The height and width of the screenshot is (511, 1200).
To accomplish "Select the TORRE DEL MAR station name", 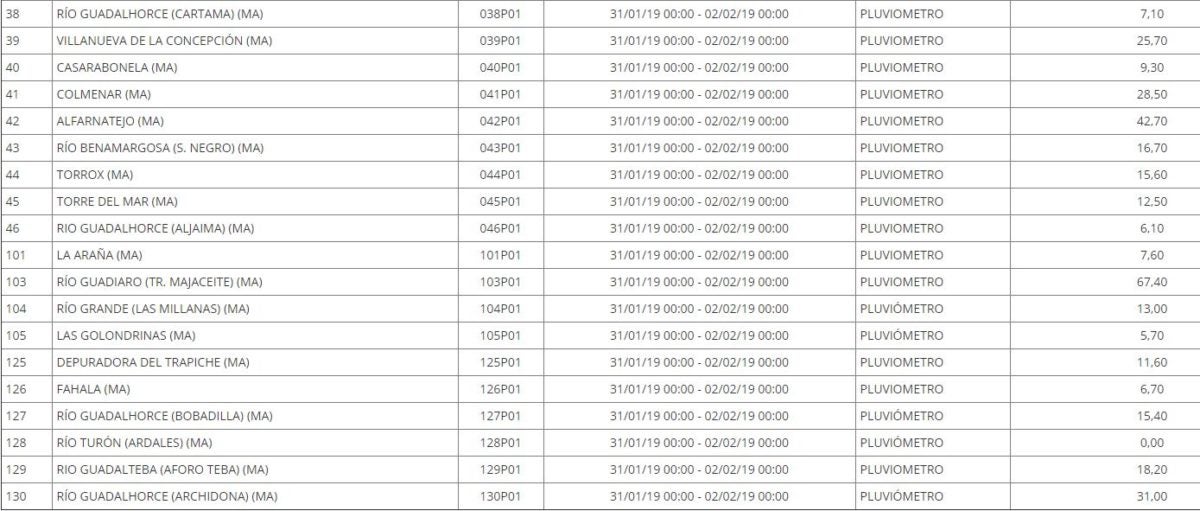I will 117,201.
